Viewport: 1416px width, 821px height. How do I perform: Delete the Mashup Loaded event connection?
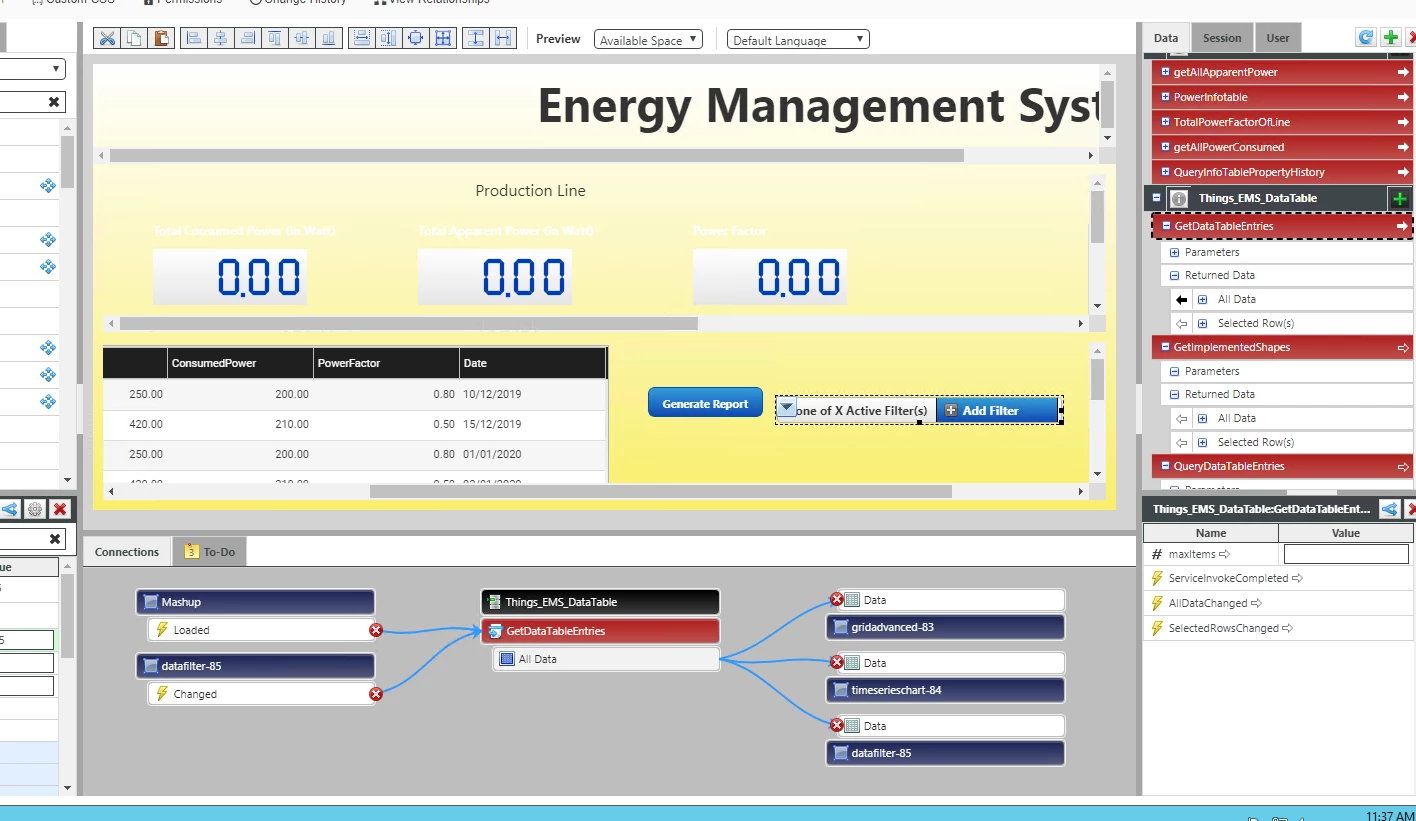(376, 630)
